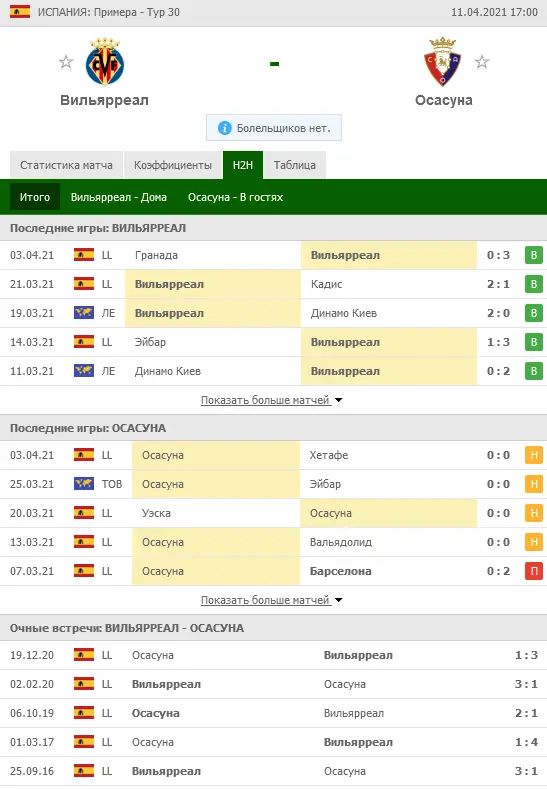Click world flag icon on 25.03.21 ТОВ row
This screenshot has height=789, width=547.
(84, 484)
